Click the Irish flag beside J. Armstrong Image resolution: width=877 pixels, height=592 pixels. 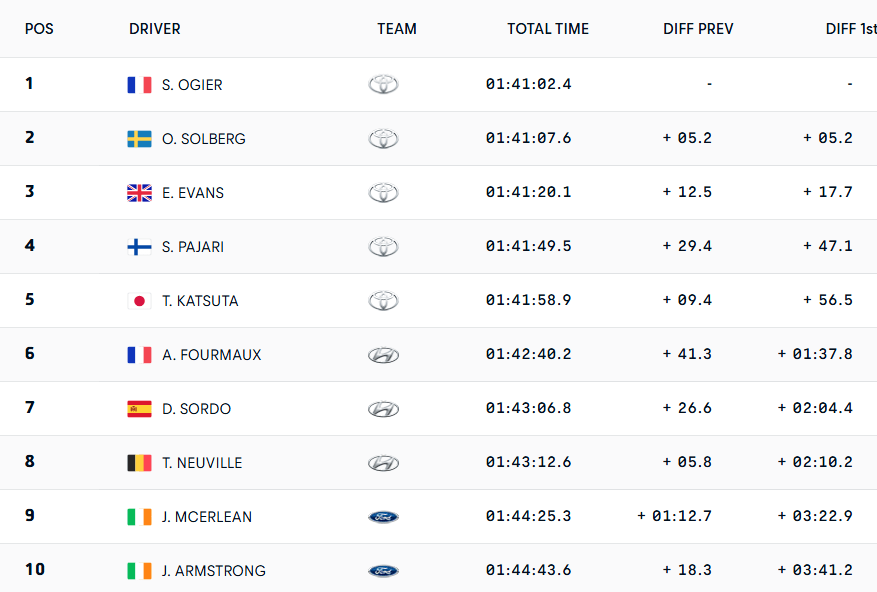(139, 571)
